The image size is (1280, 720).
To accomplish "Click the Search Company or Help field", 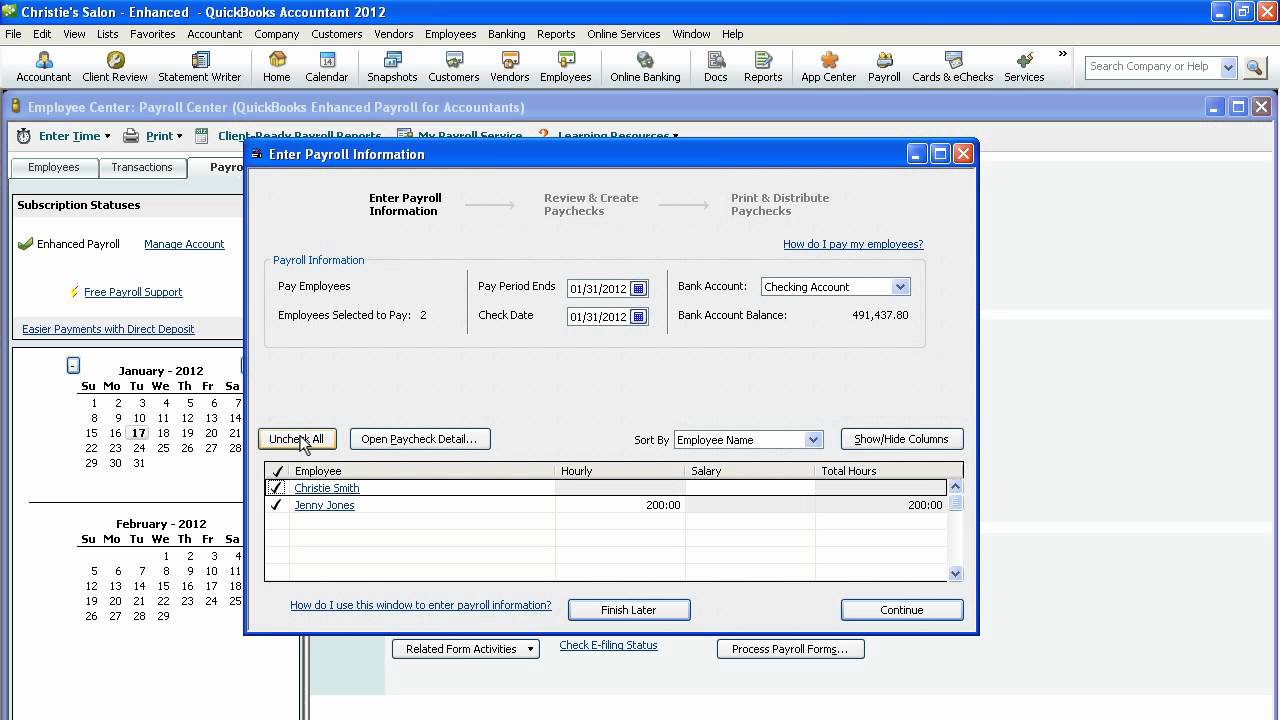I will (1151, 67).
